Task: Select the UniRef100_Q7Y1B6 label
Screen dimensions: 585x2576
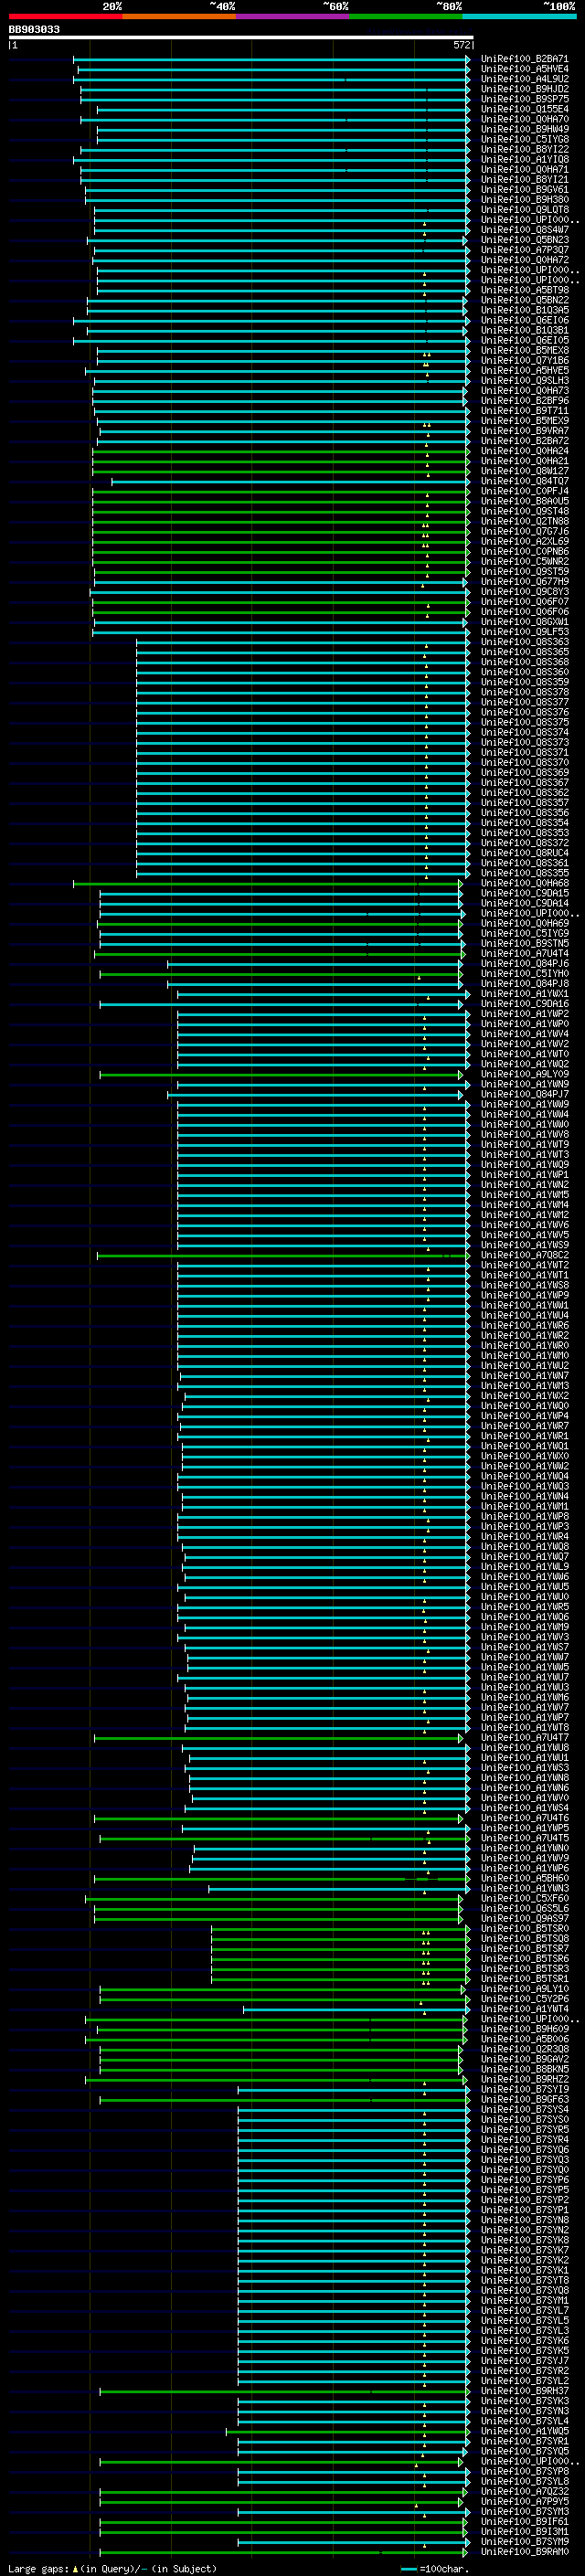Action: [525, 360]
